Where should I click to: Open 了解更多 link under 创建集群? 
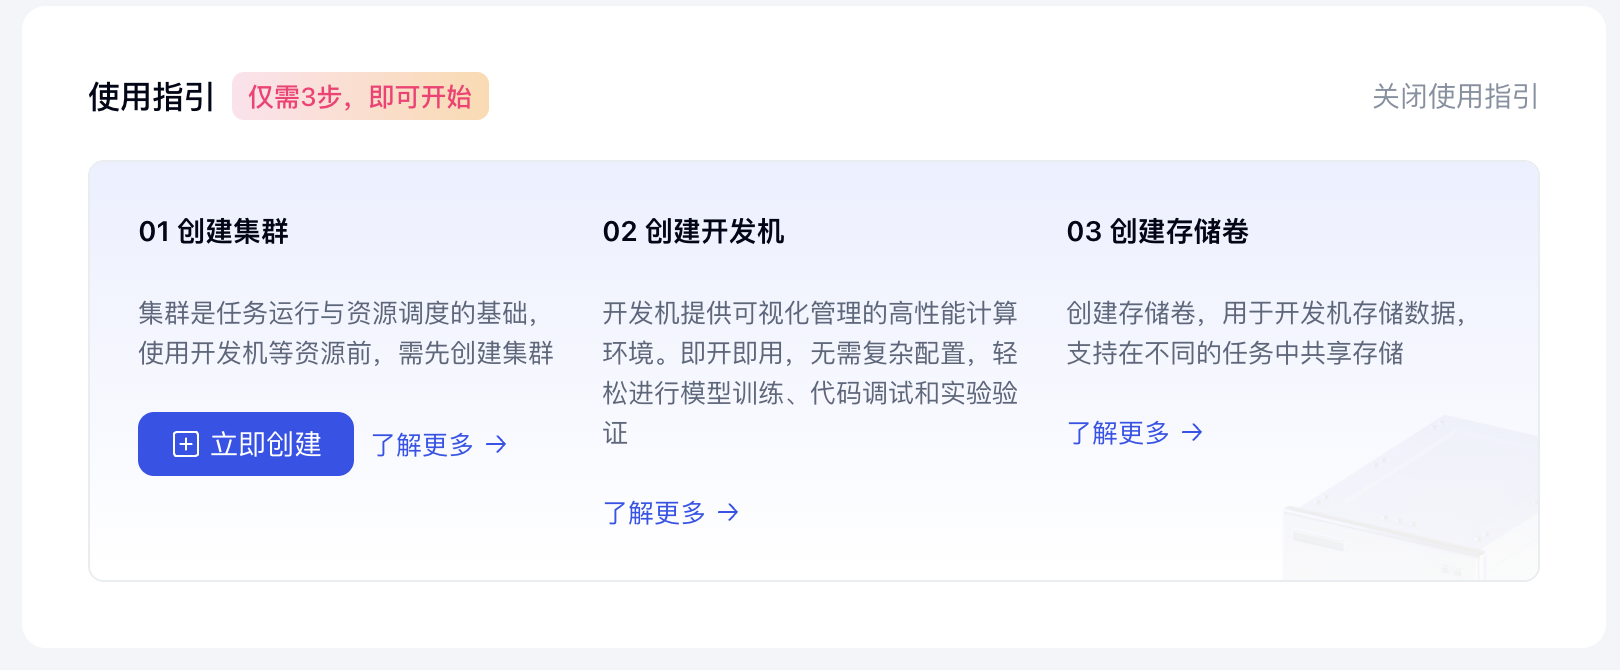pyautogui.click(x=422, y=444)
